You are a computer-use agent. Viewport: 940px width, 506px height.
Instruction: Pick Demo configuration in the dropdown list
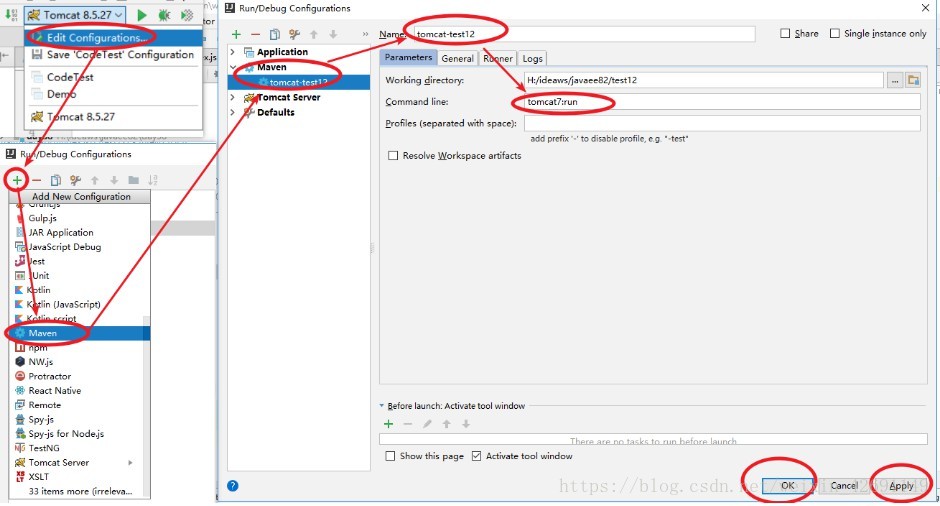(x=61, y=94)
